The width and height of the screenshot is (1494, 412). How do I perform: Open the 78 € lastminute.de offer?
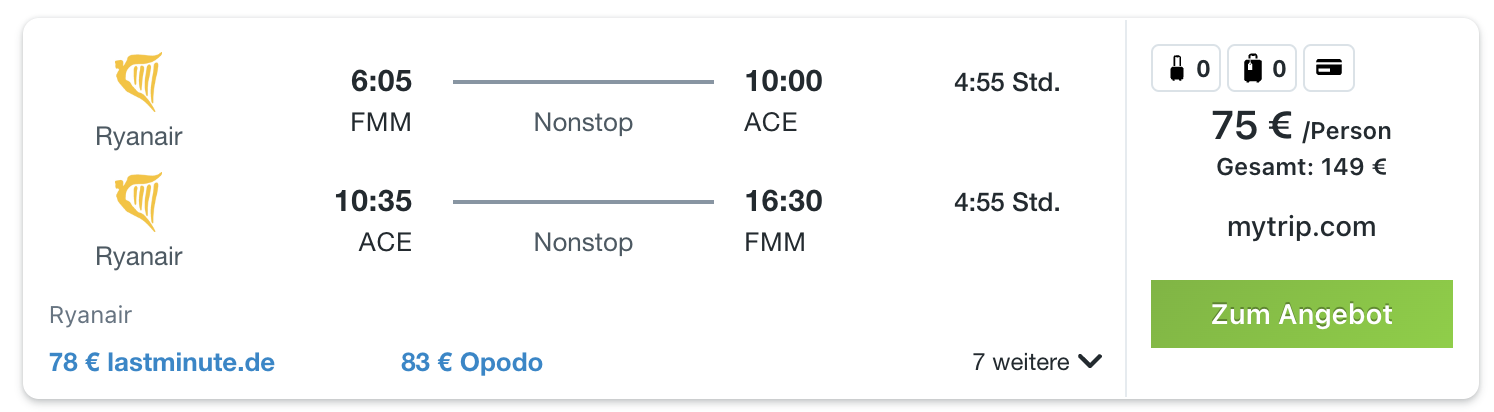162,362
